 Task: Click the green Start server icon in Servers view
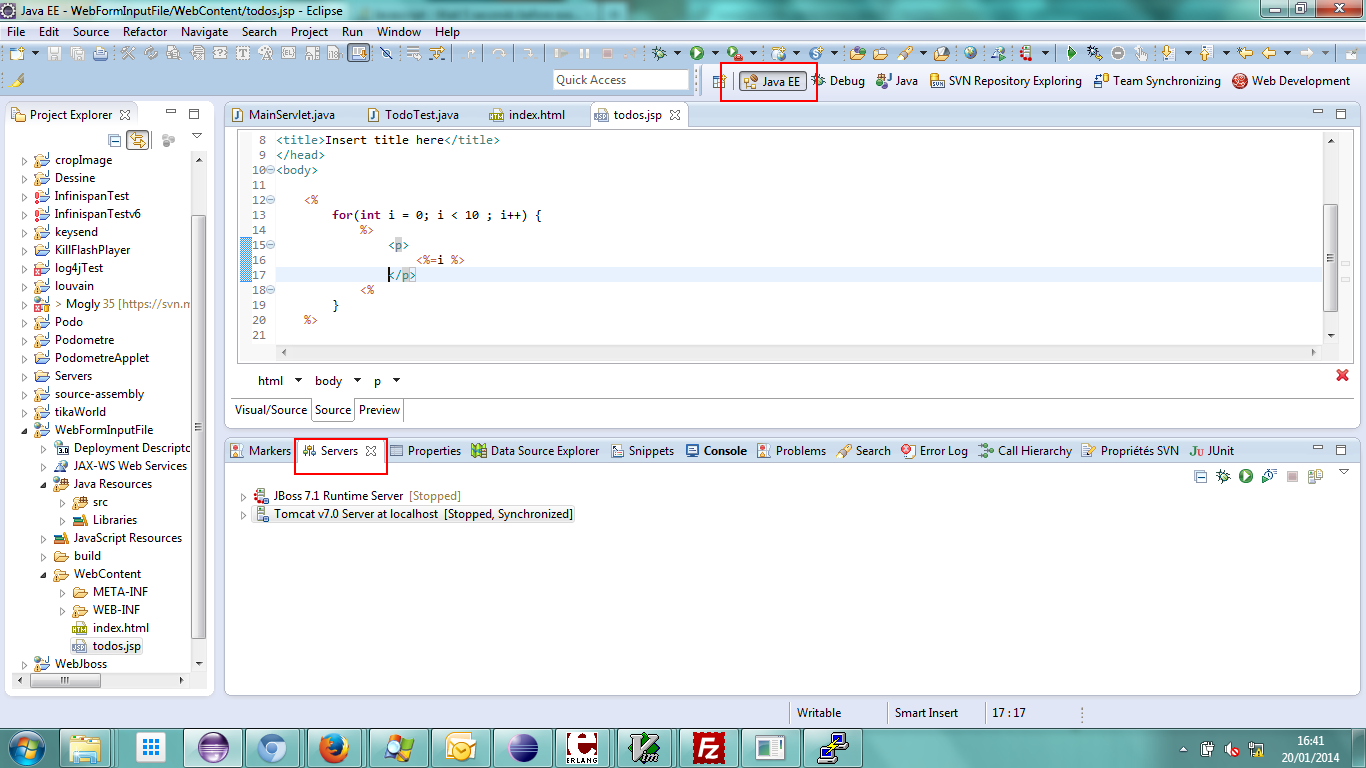pyautogui.click(x=1246, y=476)
